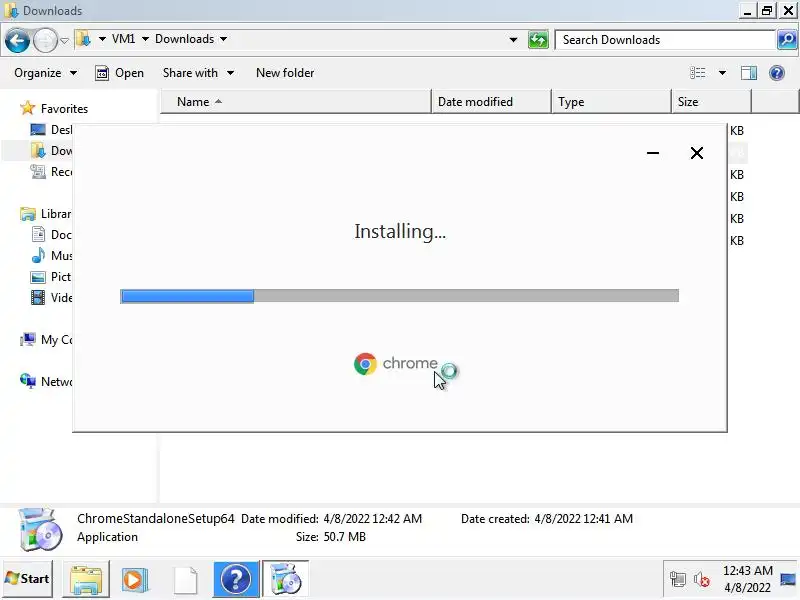800x600 pixels.
Task: Launch Windows Media Player from taskbar
Action: point(134,579)
